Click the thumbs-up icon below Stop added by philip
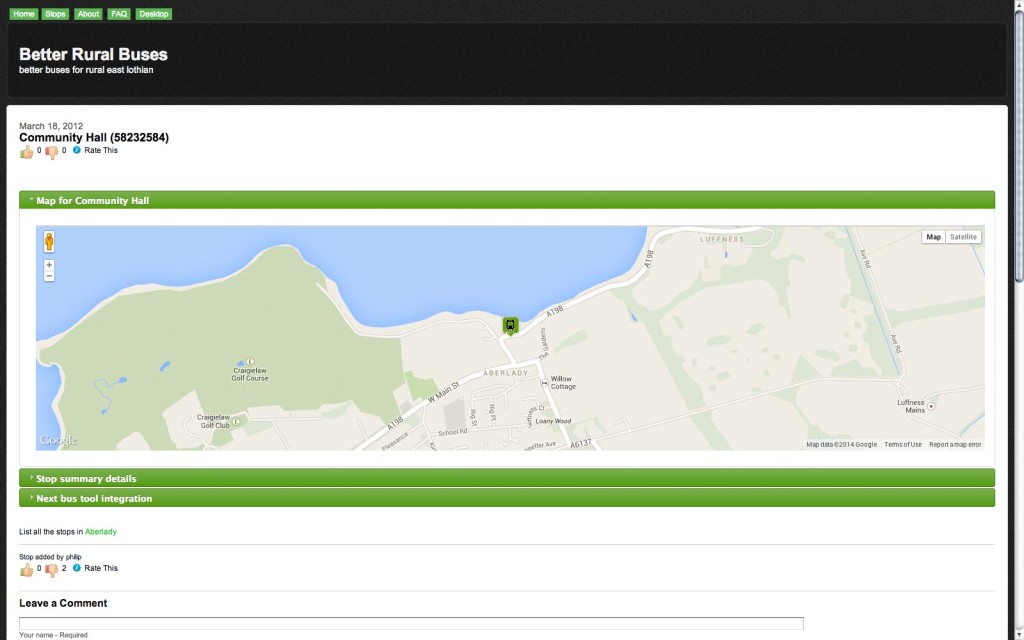 [26, 570]
